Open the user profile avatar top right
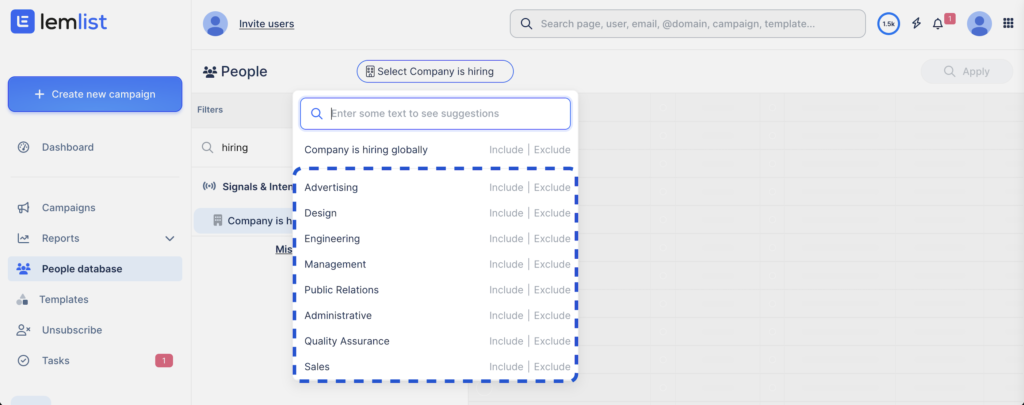Screen dimensions: 1024x405 979,23
